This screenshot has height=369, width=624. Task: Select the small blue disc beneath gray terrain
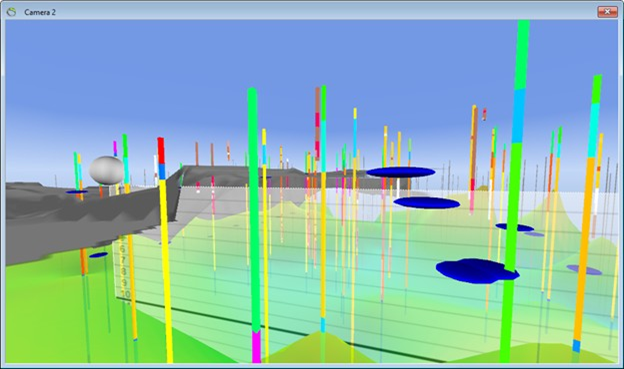coord(98,255)
